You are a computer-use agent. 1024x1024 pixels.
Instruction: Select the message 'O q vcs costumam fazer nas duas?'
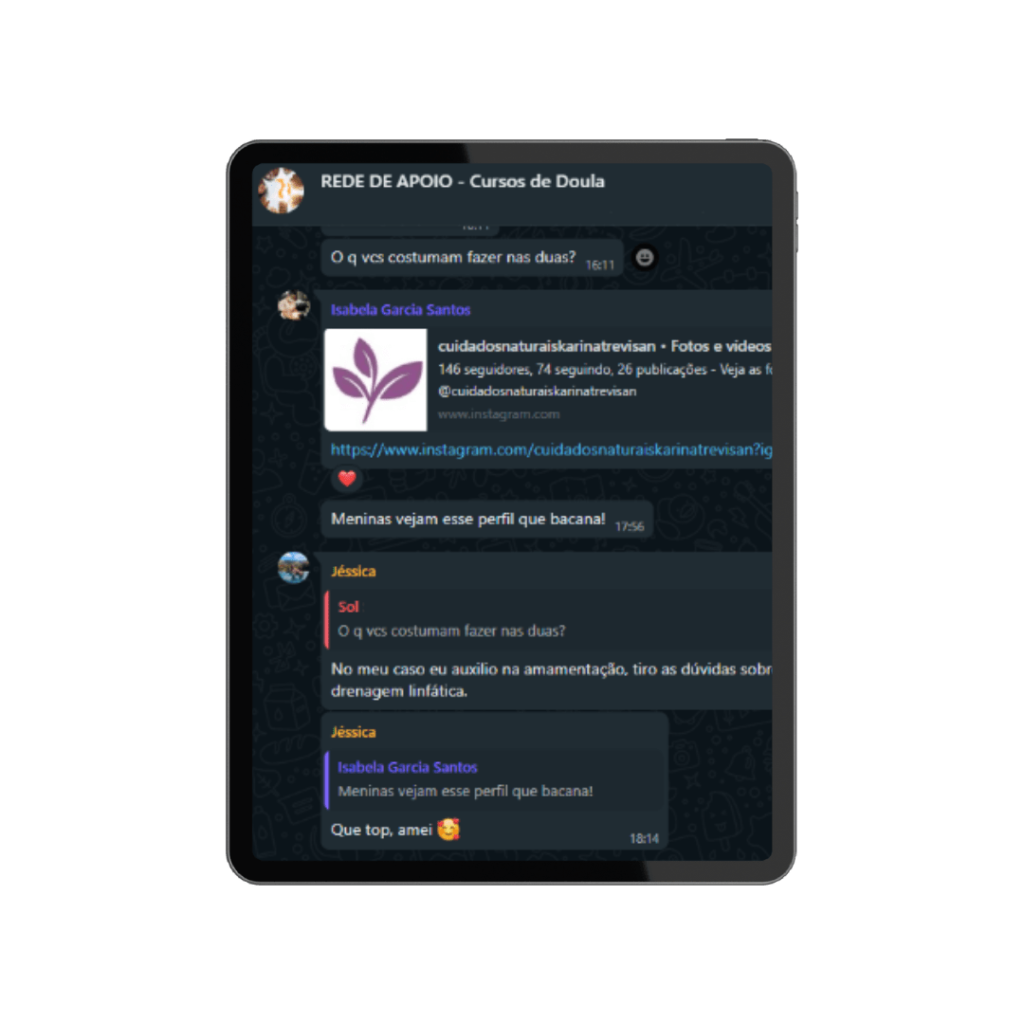click(x=472, y=258)
